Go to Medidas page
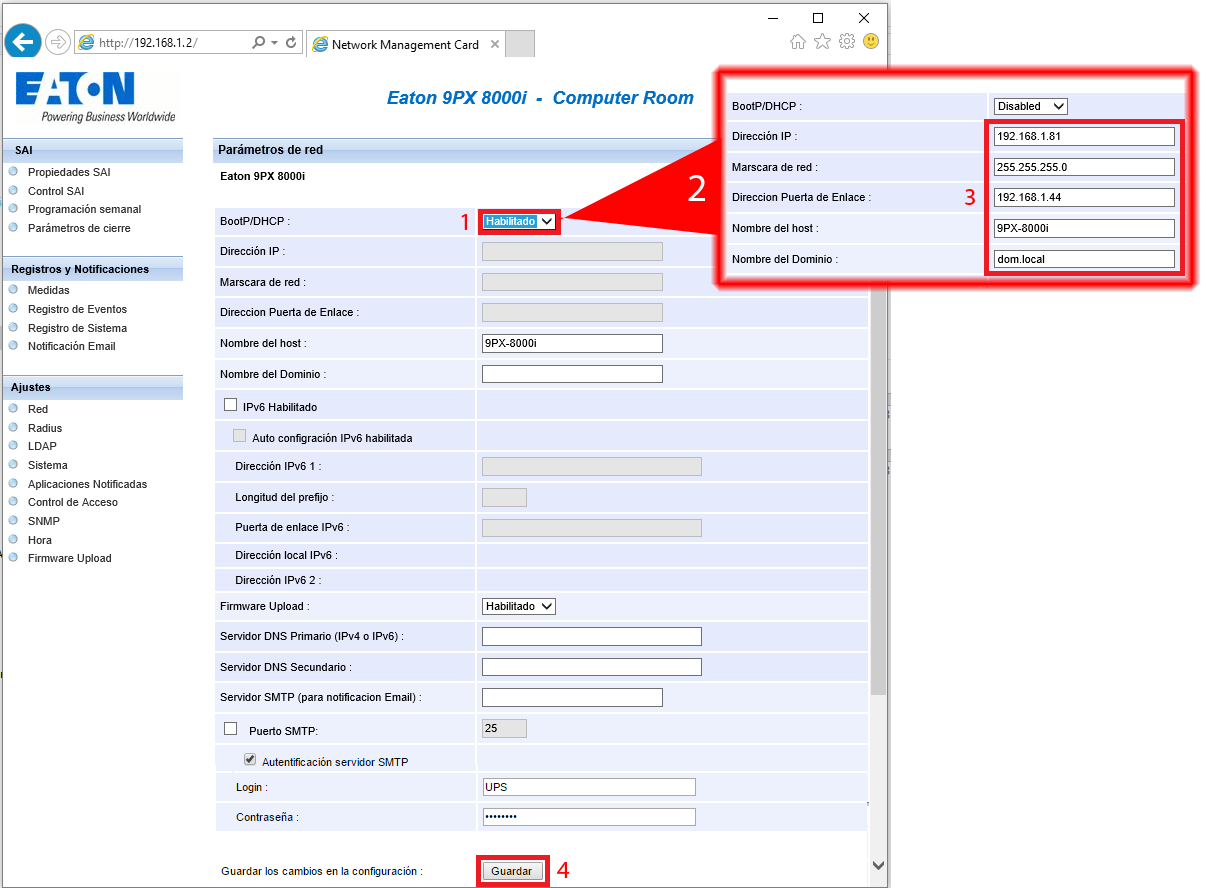The image size is (1206, 888). [x=49, y=290]
